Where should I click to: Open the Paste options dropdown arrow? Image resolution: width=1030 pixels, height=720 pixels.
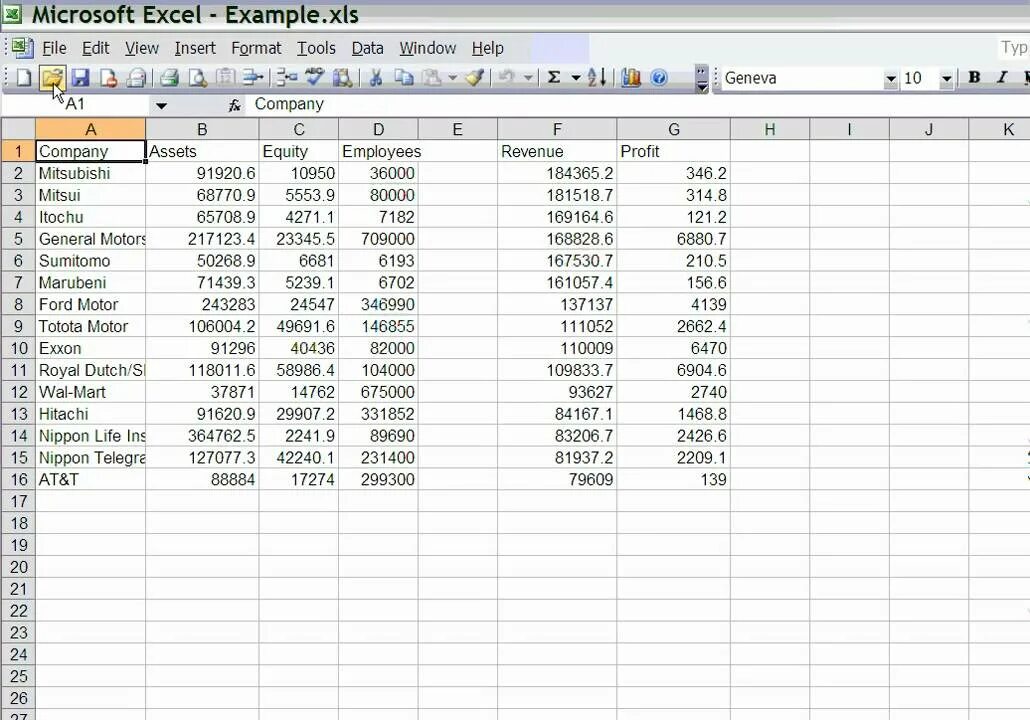click(x=453, y=78)
